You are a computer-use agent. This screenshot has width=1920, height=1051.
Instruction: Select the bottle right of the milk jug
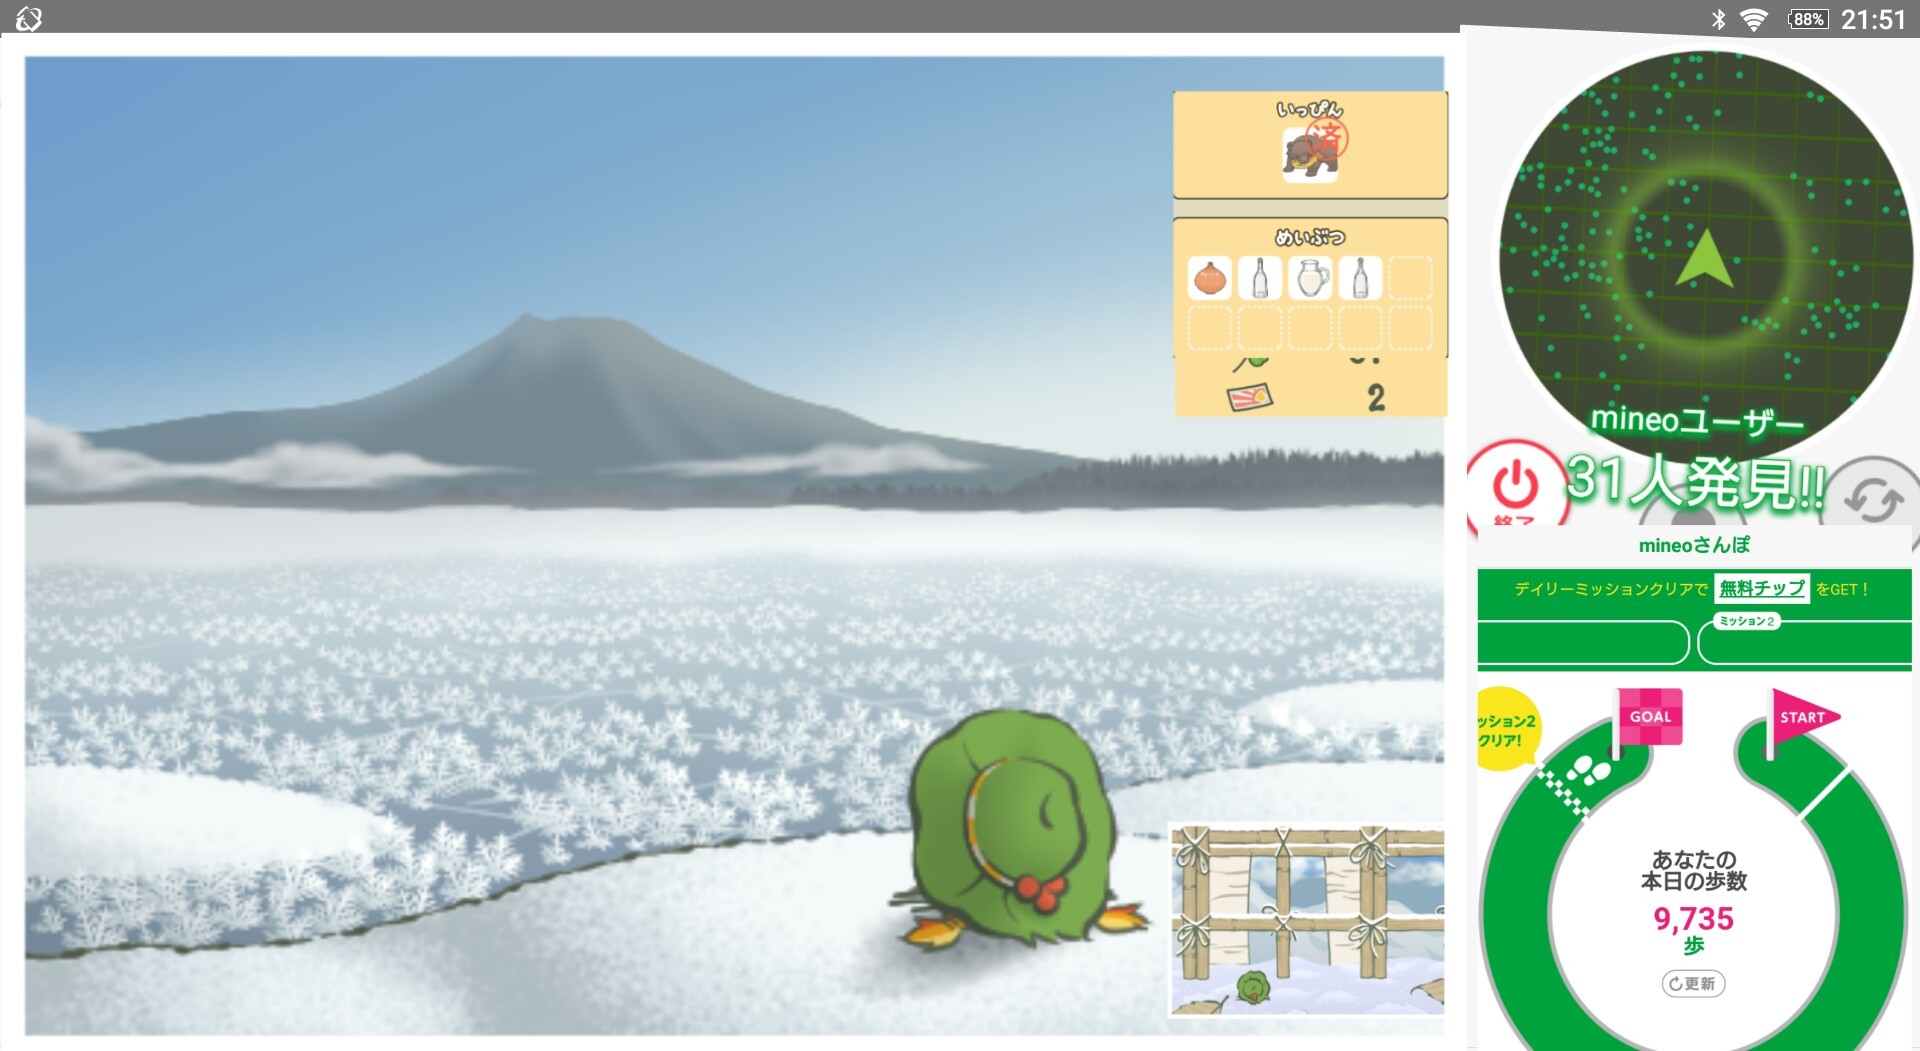tap(1360, 278)
